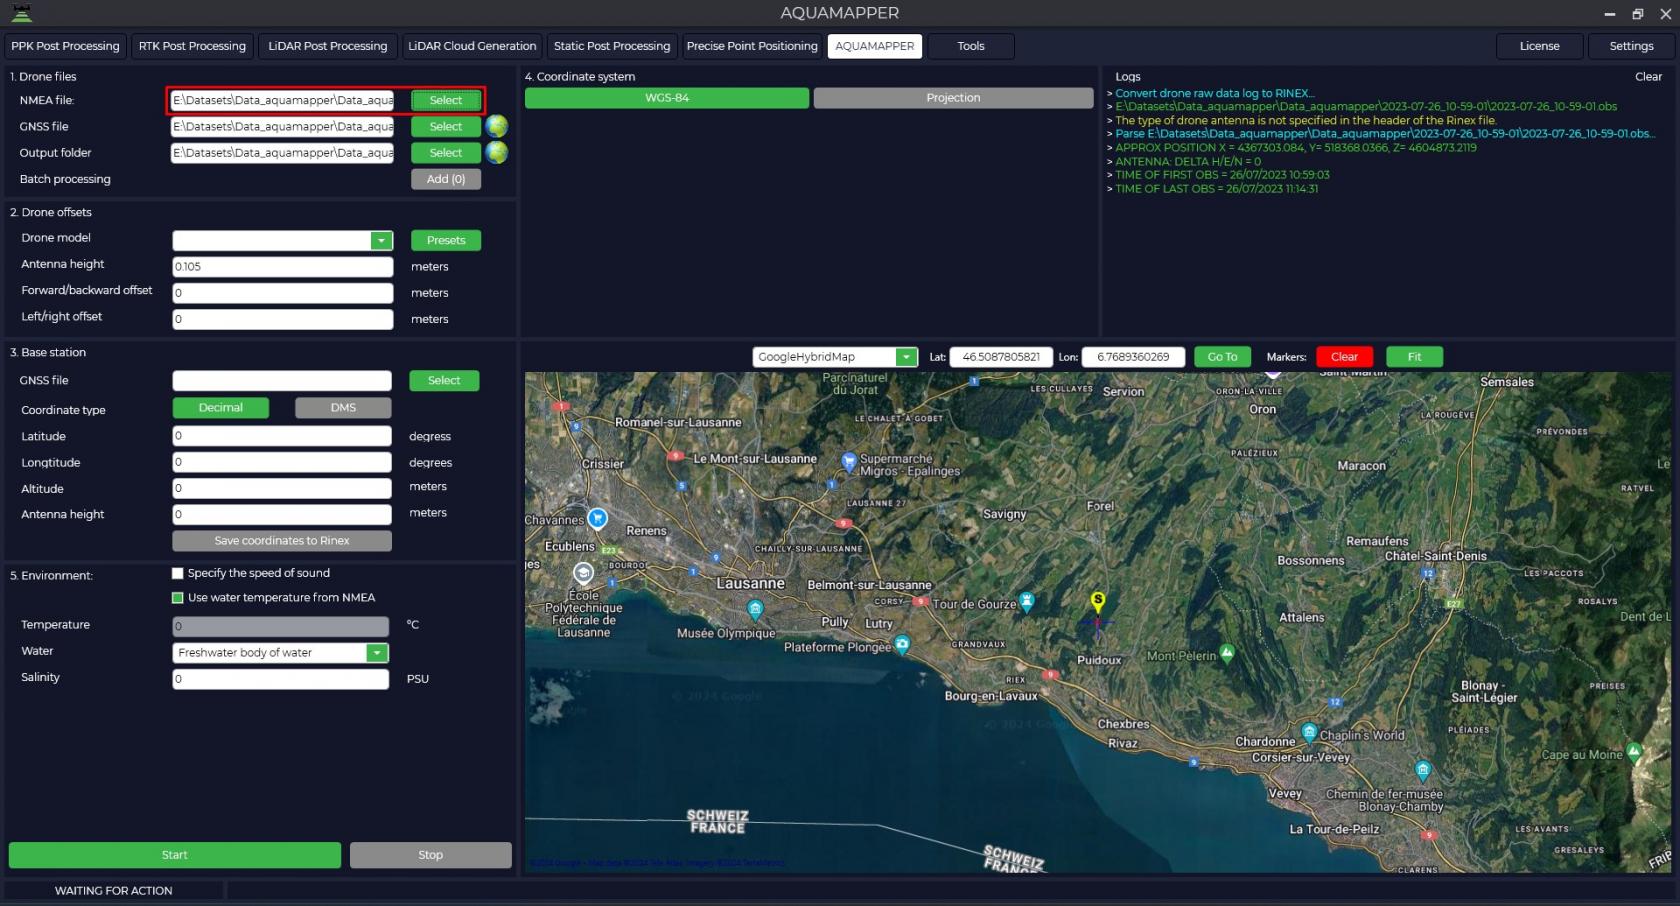This screenshot has height=906, width=1680.
Task: Click the Altitude meters field
Action: click(282, 488)
